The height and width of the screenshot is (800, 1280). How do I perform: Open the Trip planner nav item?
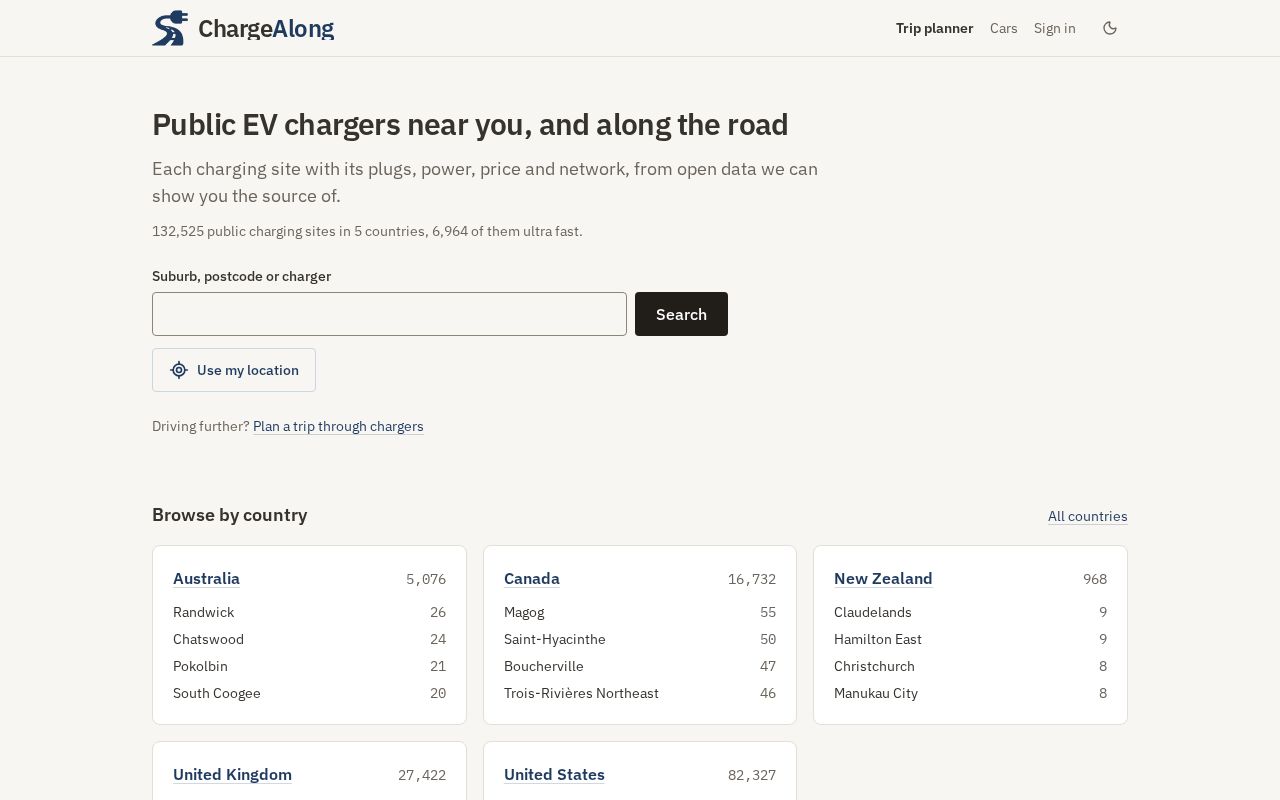tap(934, 28)
